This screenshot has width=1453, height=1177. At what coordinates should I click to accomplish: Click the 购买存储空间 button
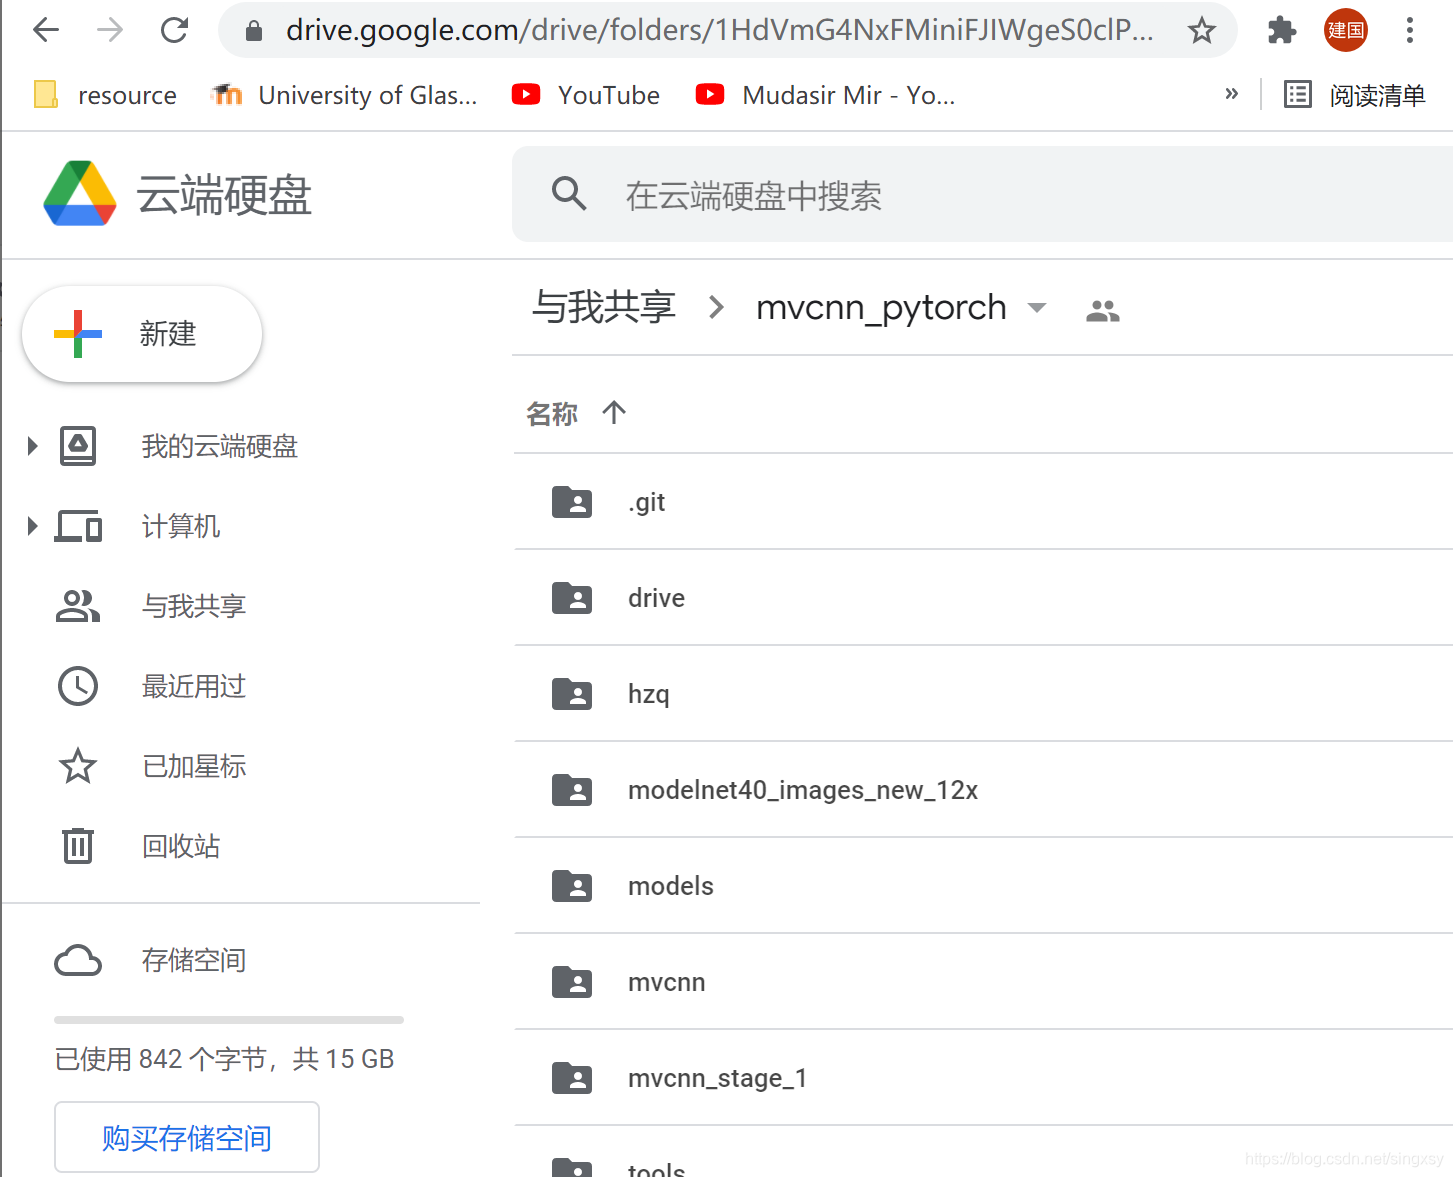pyautogui.click(x=186, y=1137)
